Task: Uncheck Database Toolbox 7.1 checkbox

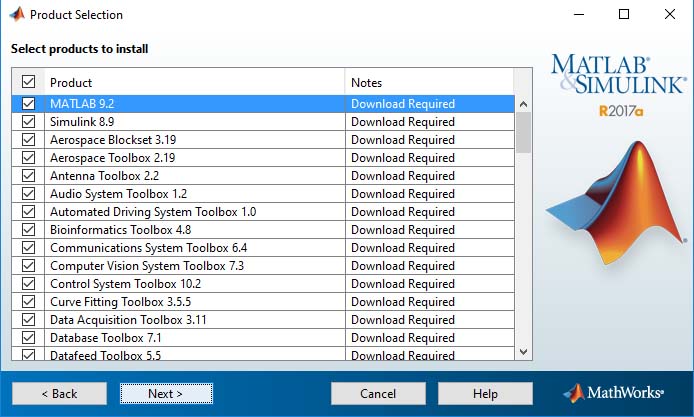Action: (x=28, y=338)
